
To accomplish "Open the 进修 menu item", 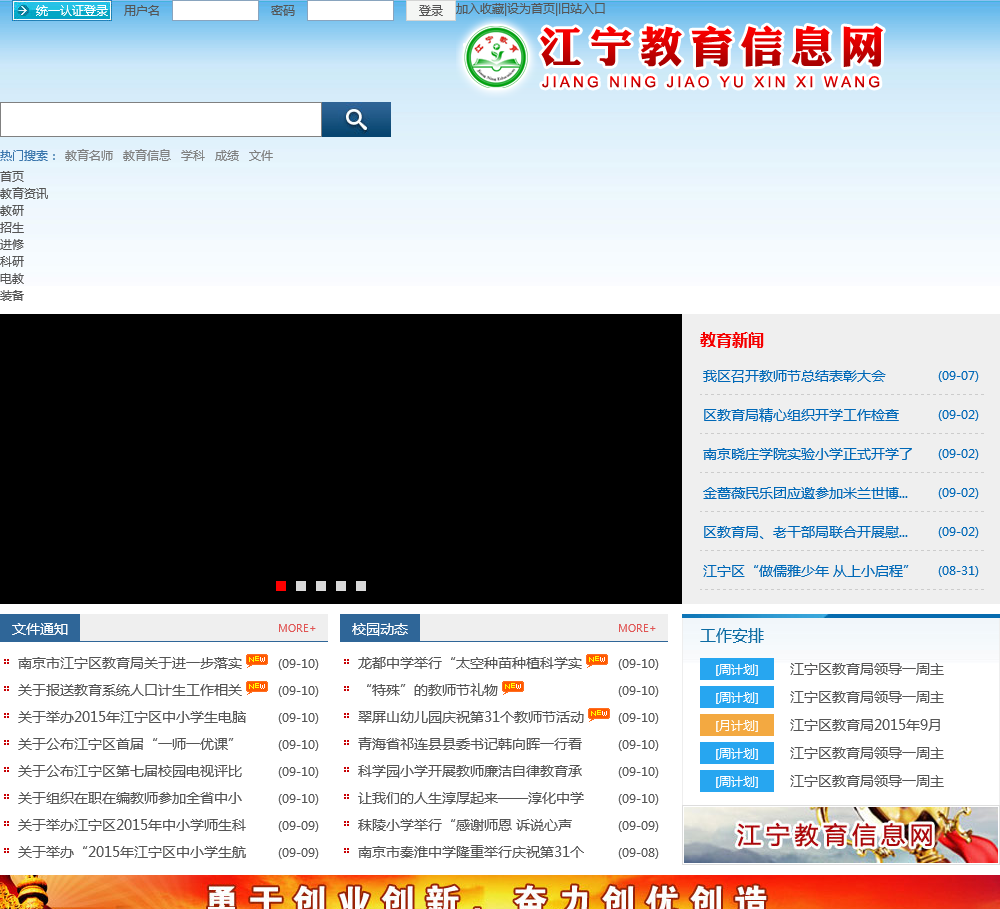I will (12, 245).
